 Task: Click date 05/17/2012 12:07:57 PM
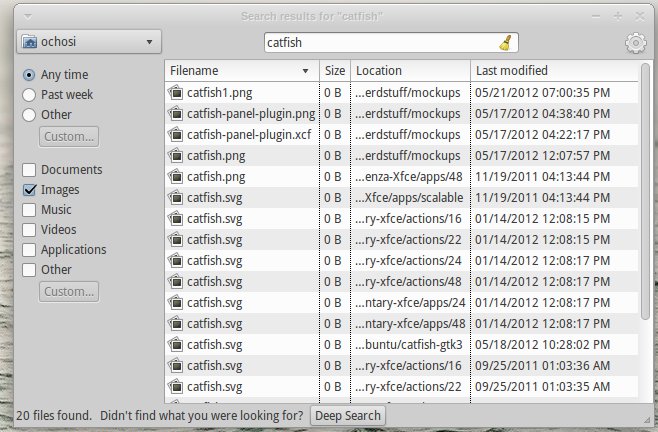tap(542, 156)
